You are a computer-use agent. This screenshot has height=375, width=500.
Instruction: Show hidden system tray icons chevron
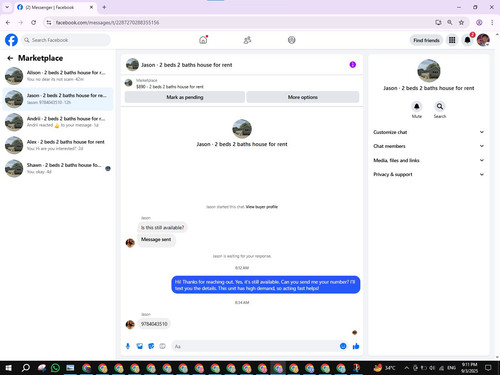[407, 368]
